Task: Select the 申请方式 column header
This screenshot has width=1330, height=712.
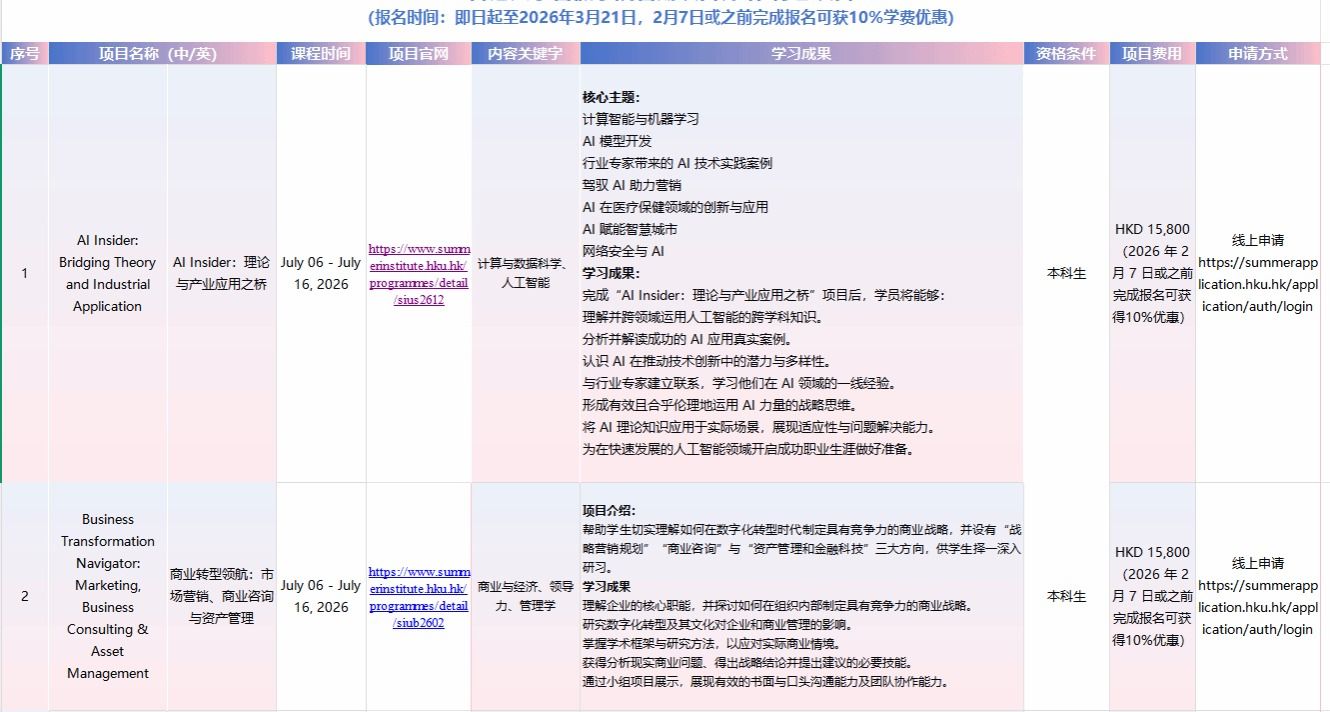Action: (1258, 54)
